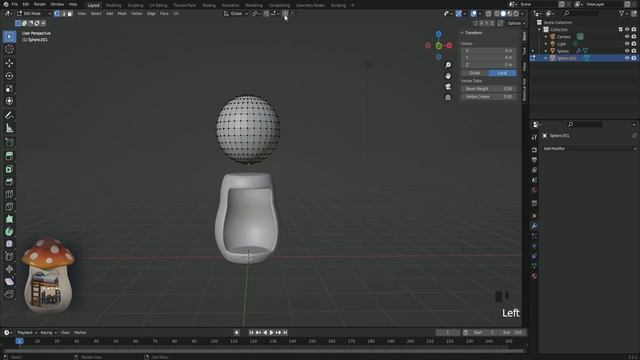Open the Mesh menu in viewport header
This screenshot has height=360, width=640.
(x=122, y=13)
